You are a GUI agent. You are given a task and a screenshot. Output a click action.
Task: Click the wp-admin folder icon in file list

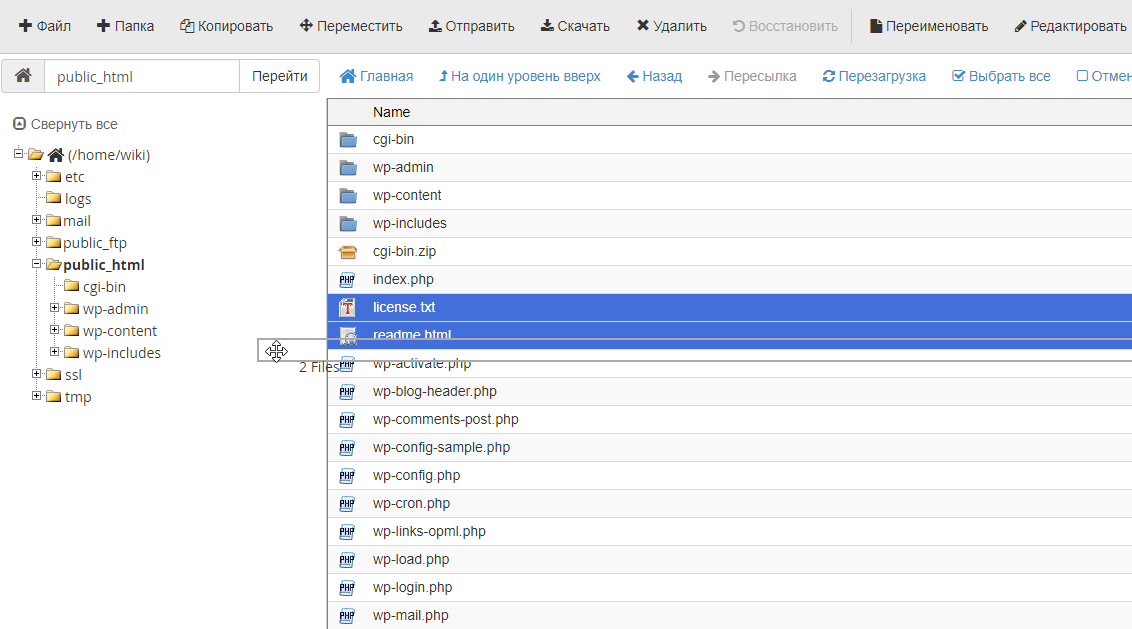(348, 168)
